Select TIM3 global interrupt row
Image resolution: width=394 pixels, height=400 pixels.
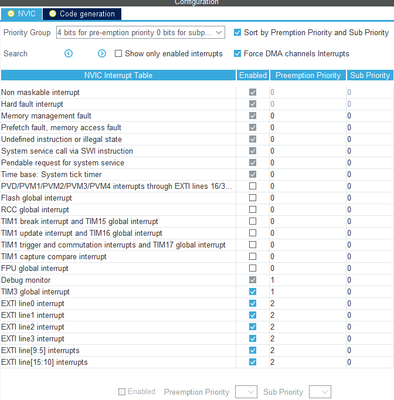(197, 292)
